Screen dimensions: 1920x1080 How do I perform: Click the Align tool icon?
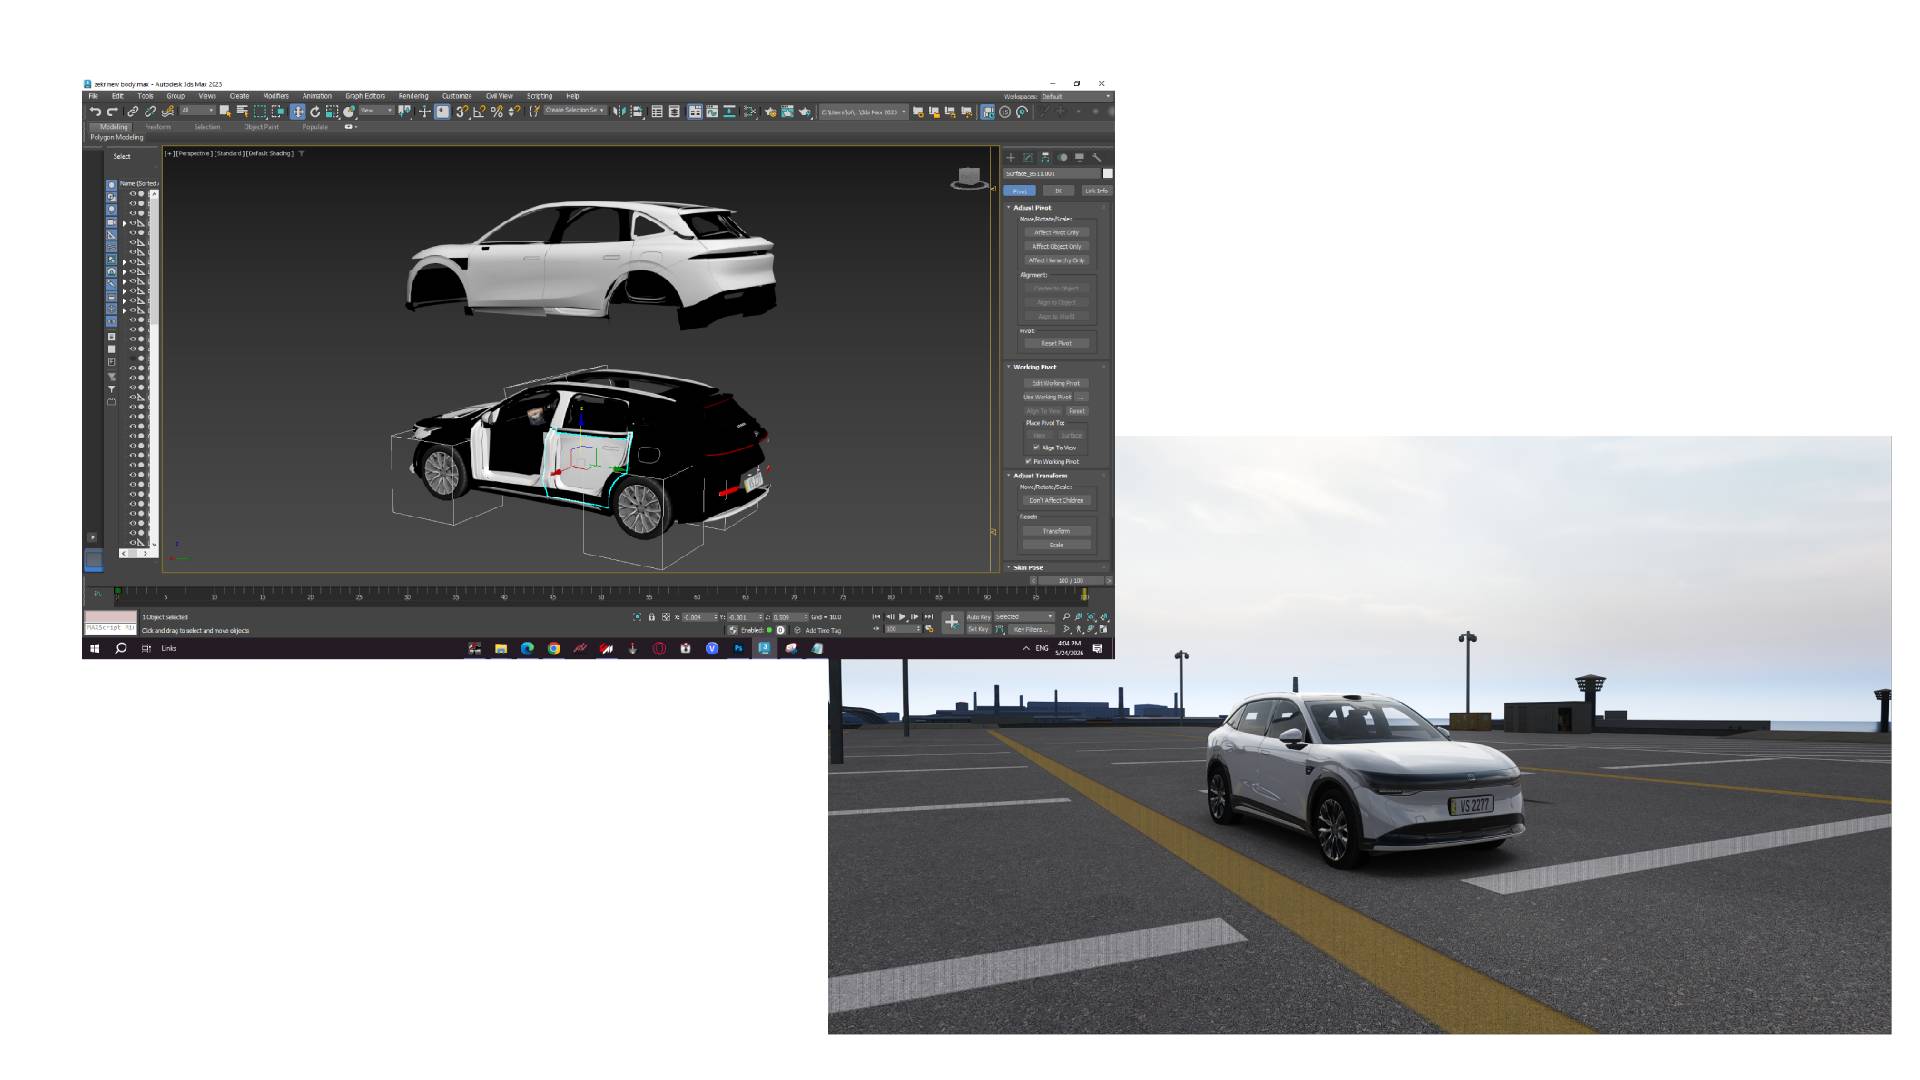[x=637, y=112]
